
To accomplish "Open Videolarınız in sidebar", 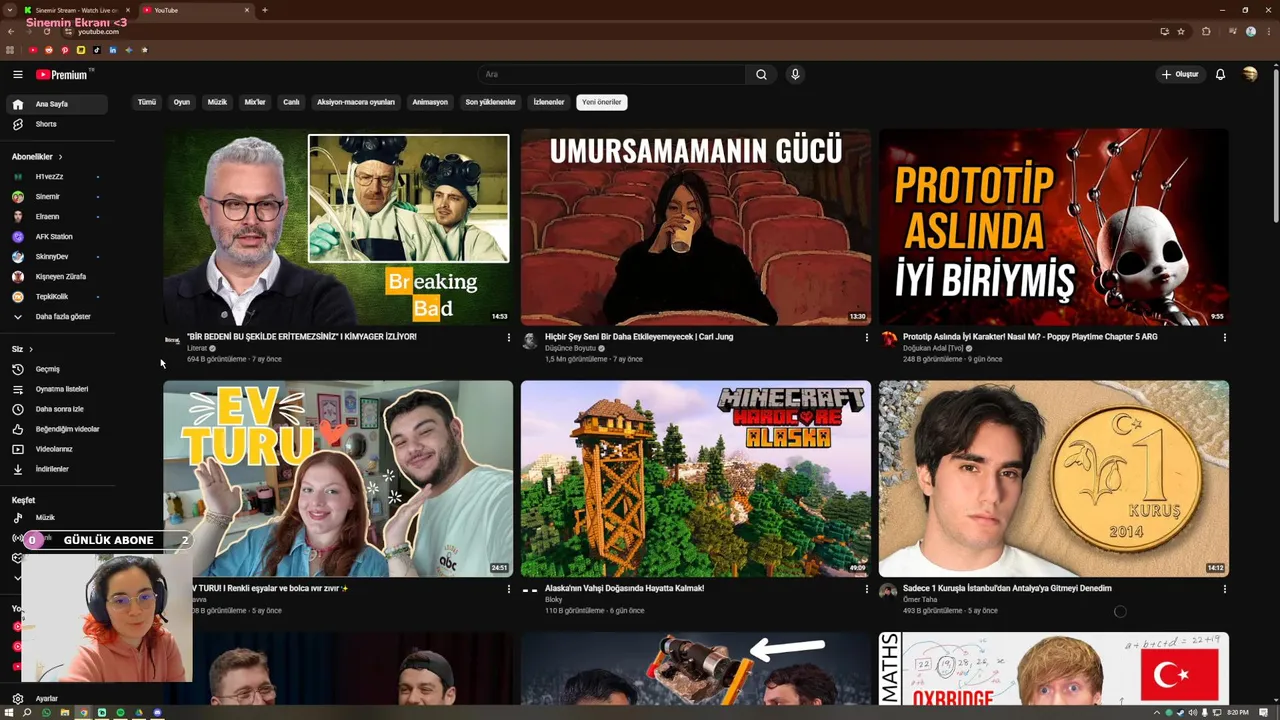I will 56,449.
